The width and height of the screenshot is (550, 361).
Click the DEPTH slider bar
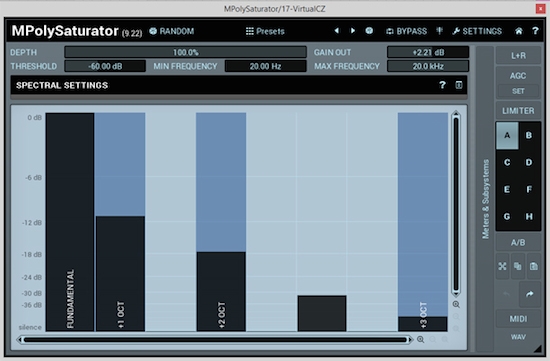pyautogui.click(x=185, y=52)
